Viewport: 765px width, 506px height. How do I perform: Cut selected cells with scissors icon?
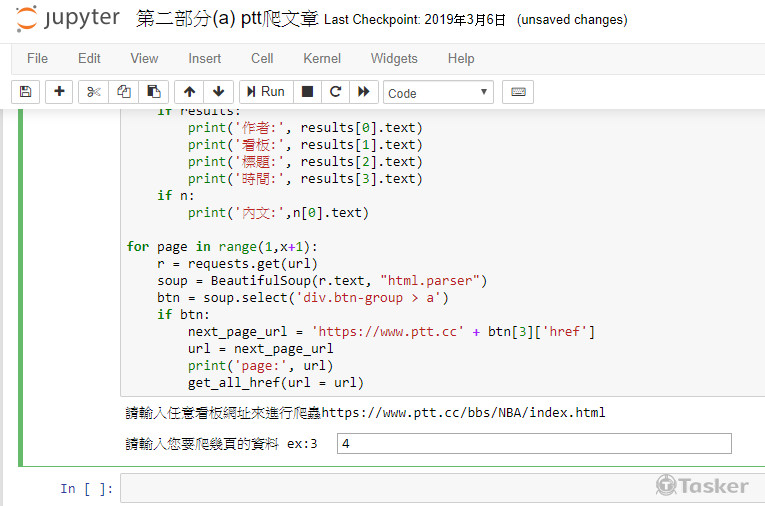click(x=94, y=92)
